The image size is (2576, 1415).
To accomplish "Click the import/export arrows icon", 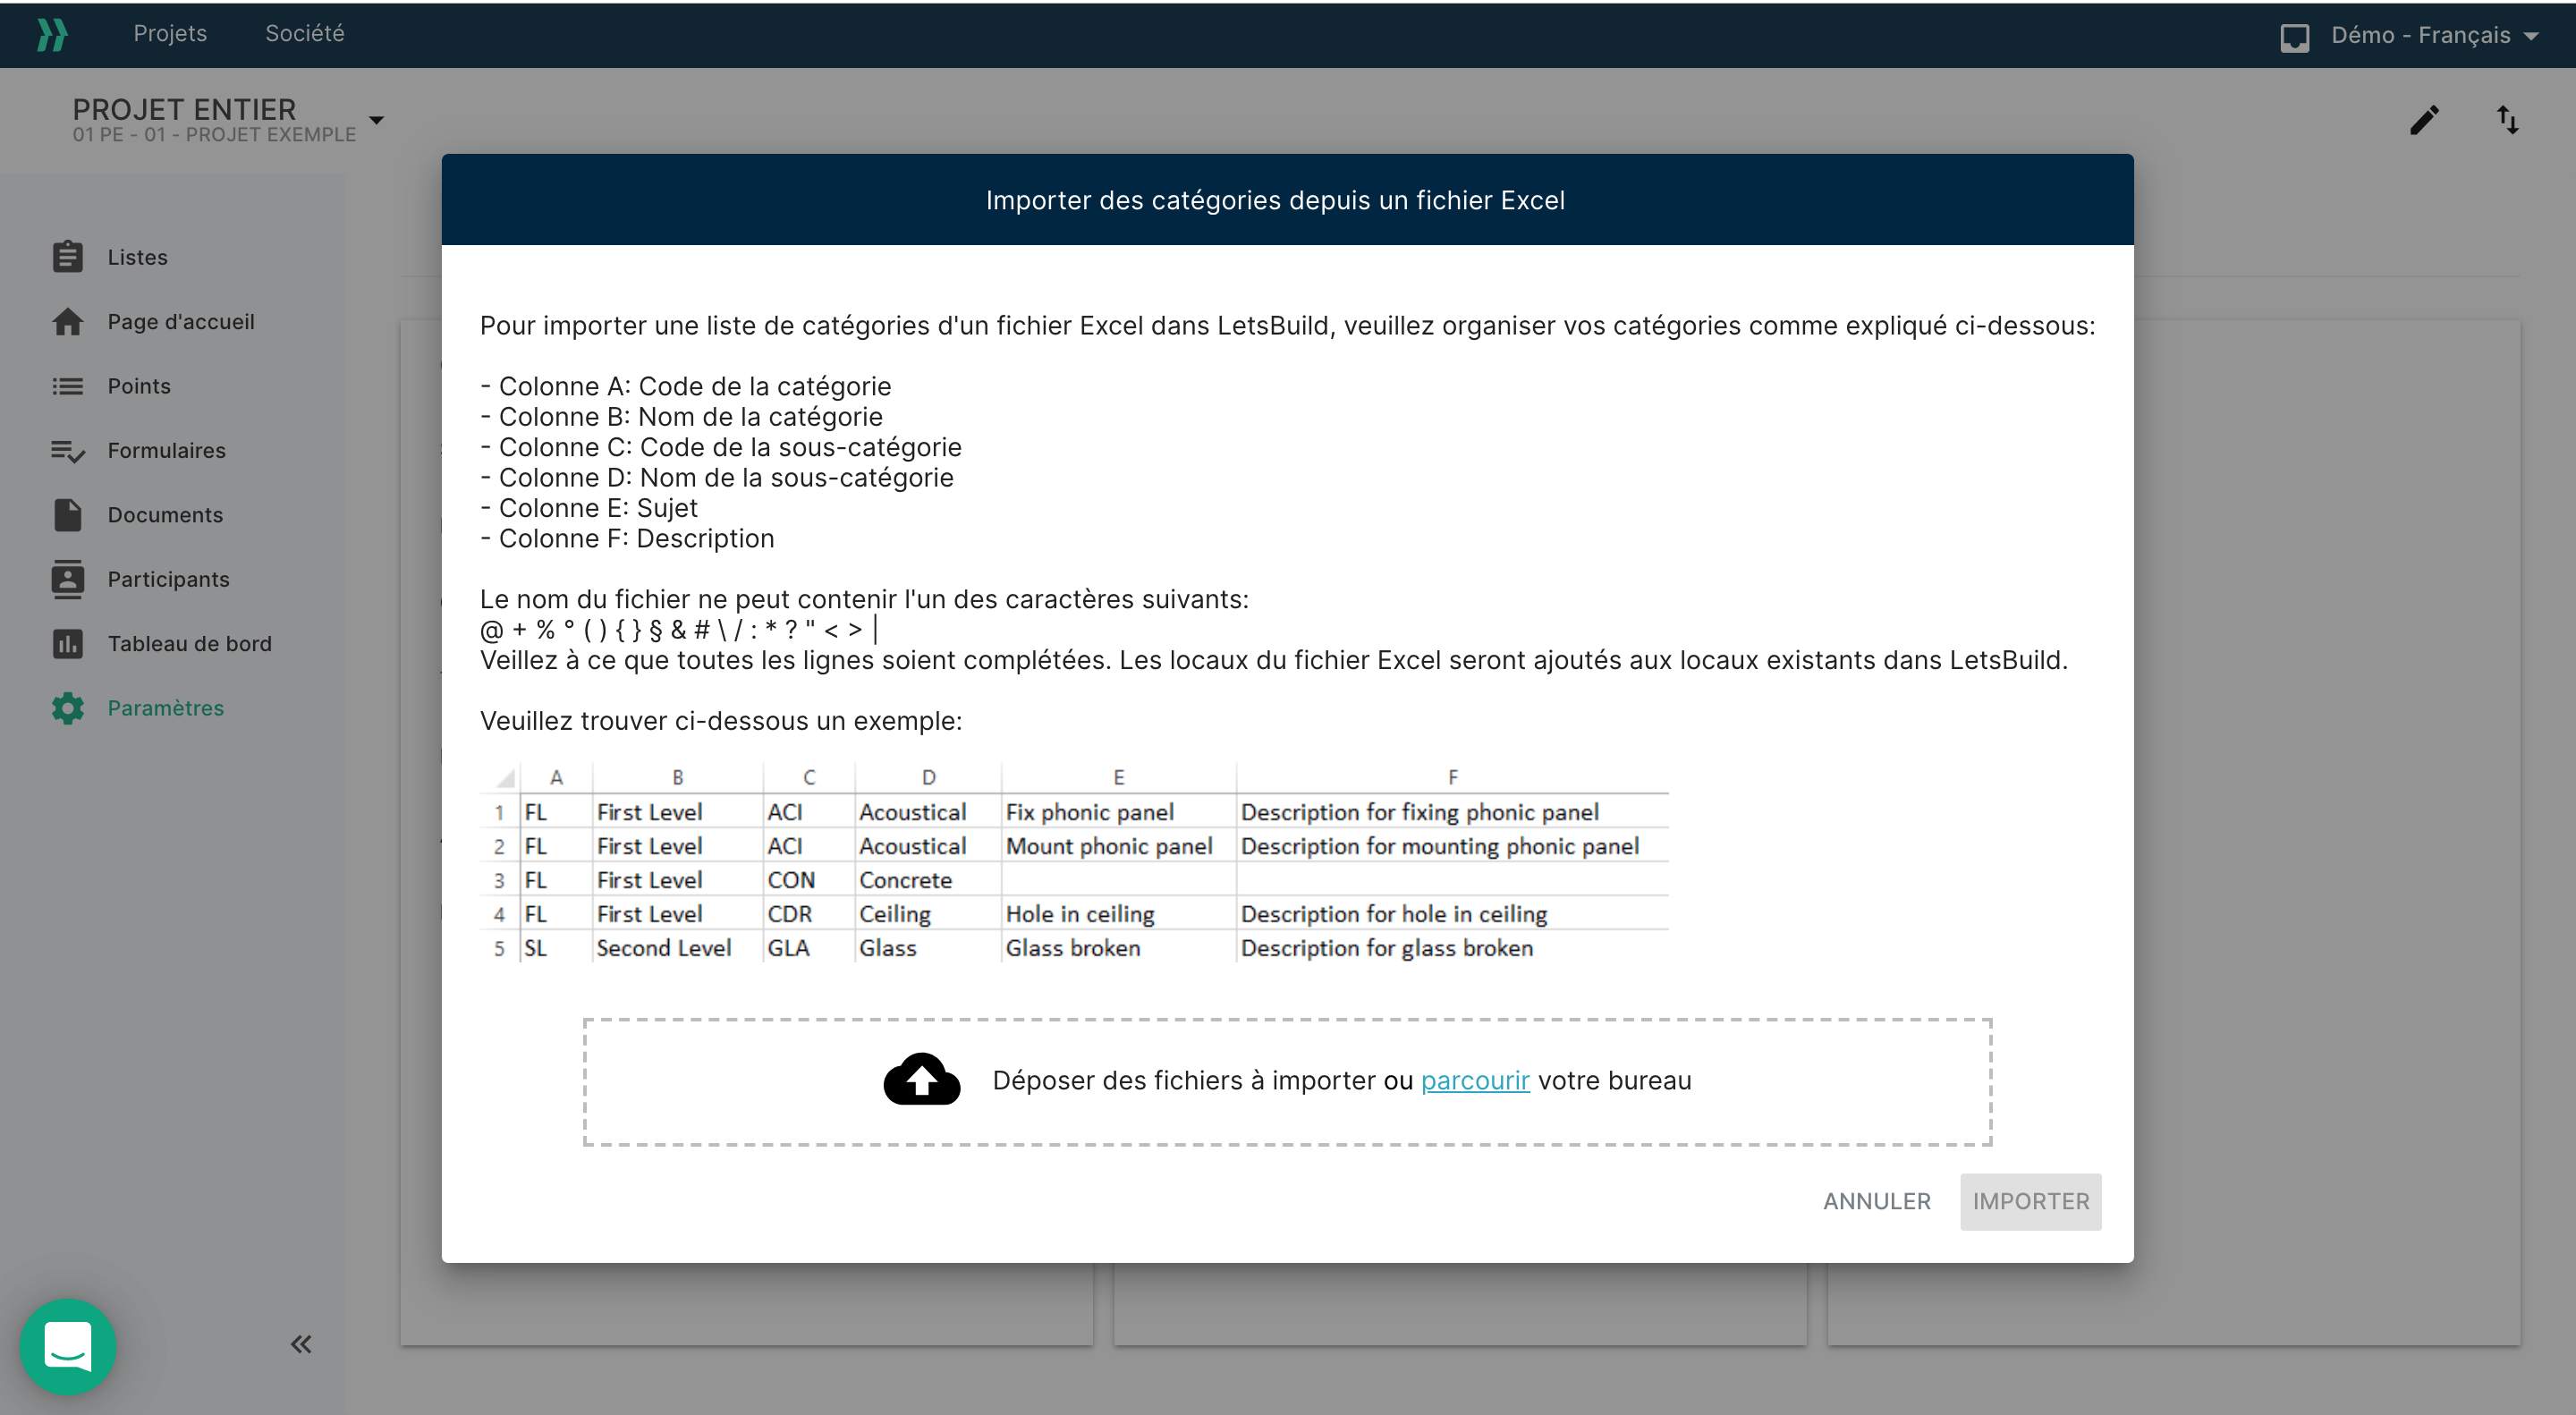I will (x=2507, y=120).
